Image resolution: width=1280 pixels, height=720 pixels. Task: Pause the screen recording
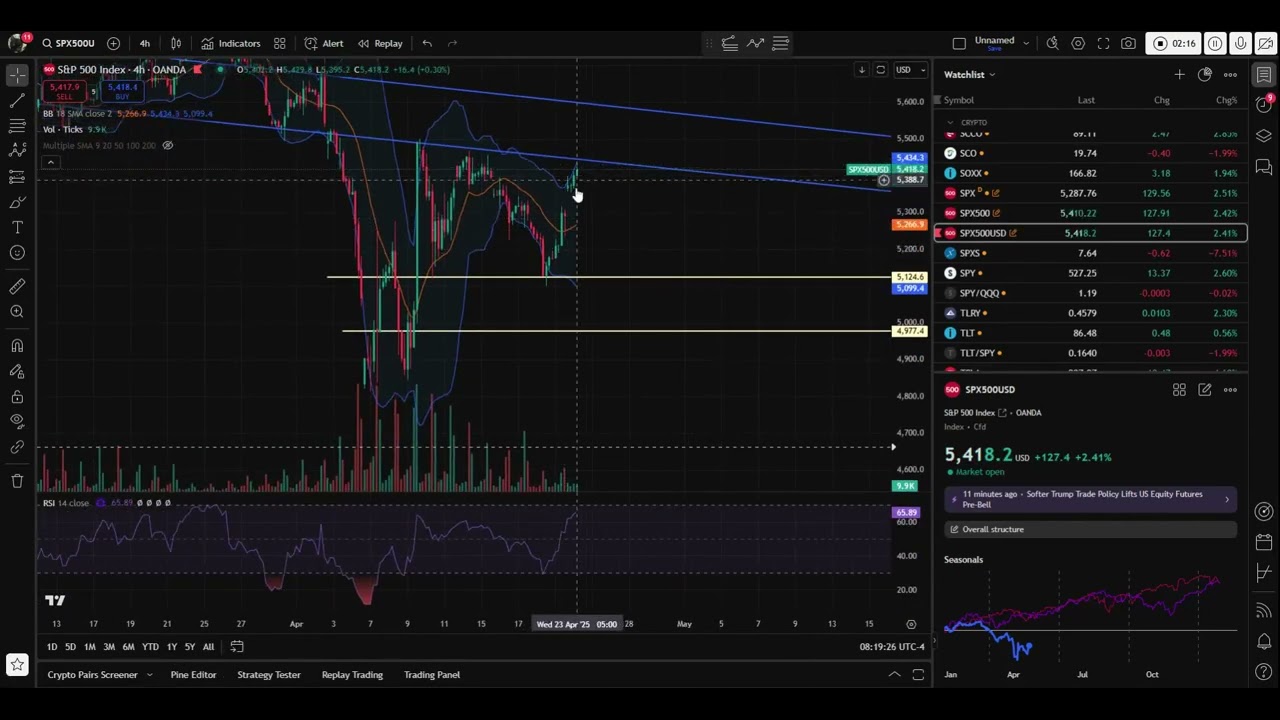(x=1215, y=43)
